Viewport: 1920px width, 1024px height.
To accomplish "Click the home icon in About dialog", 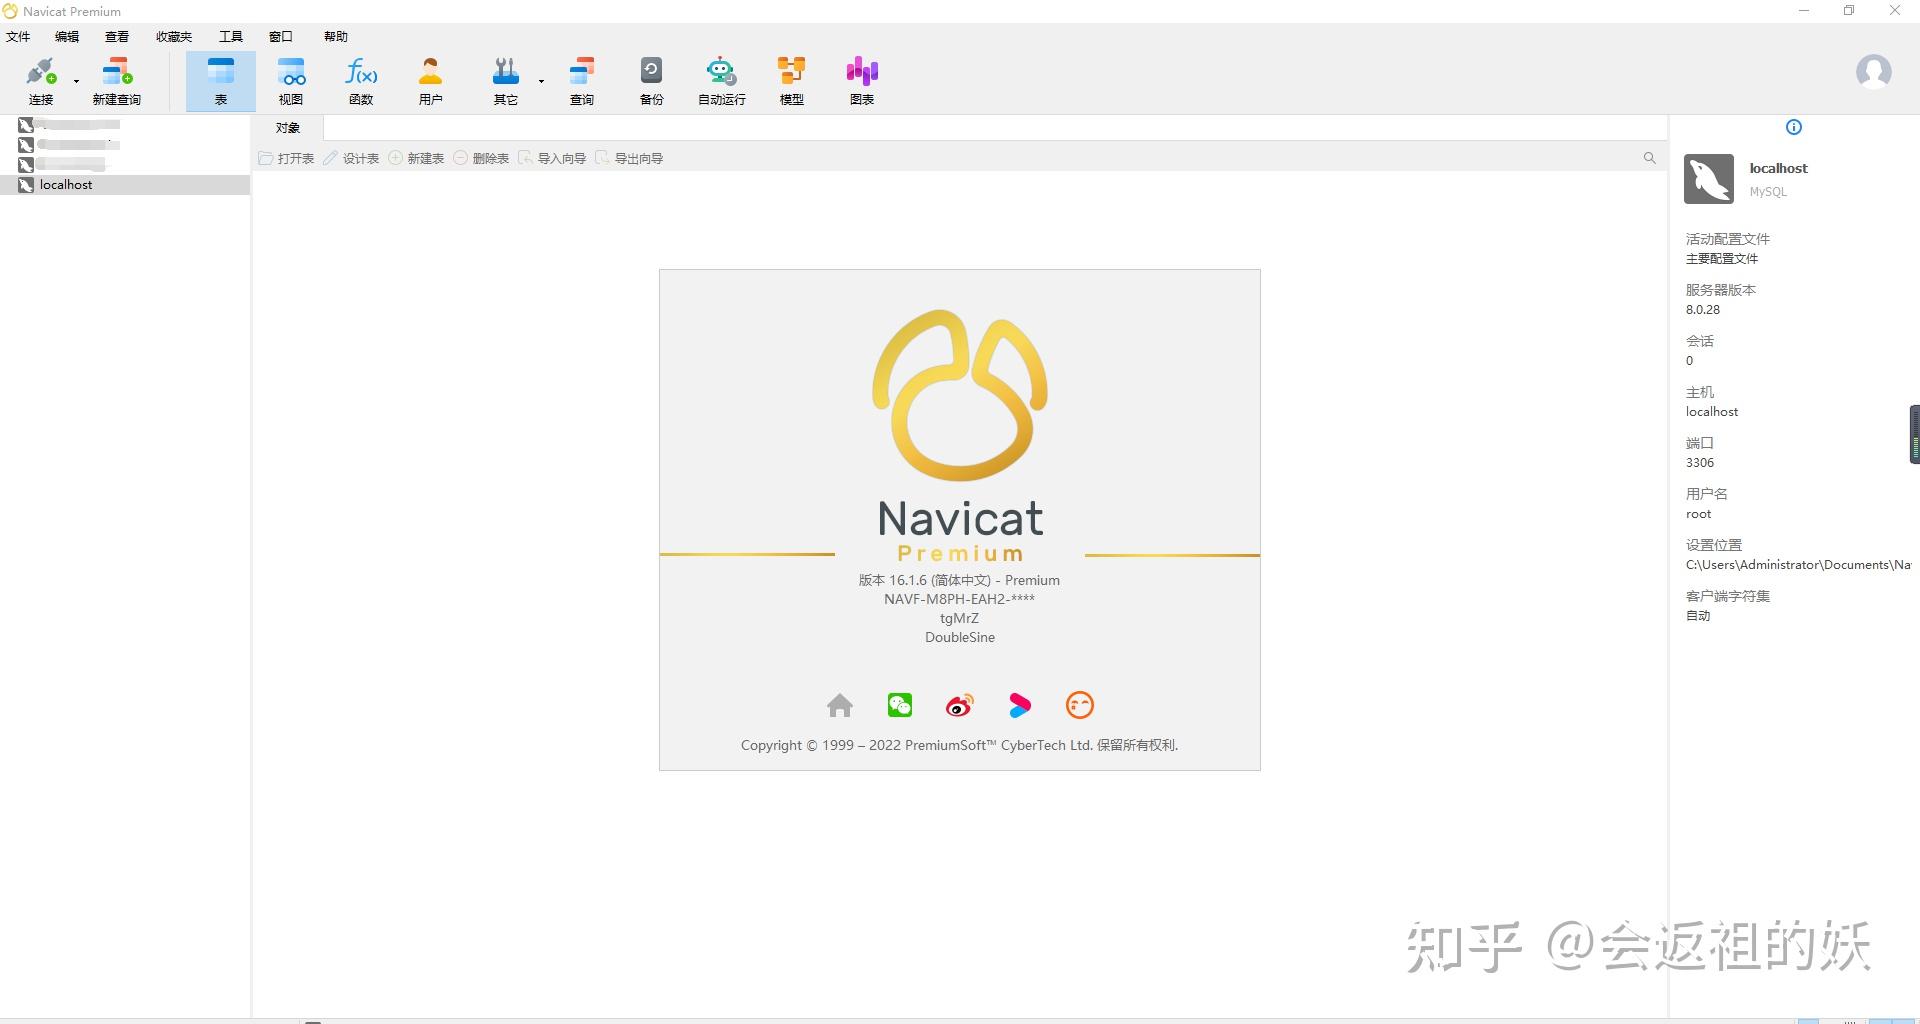I will (840, 705).
